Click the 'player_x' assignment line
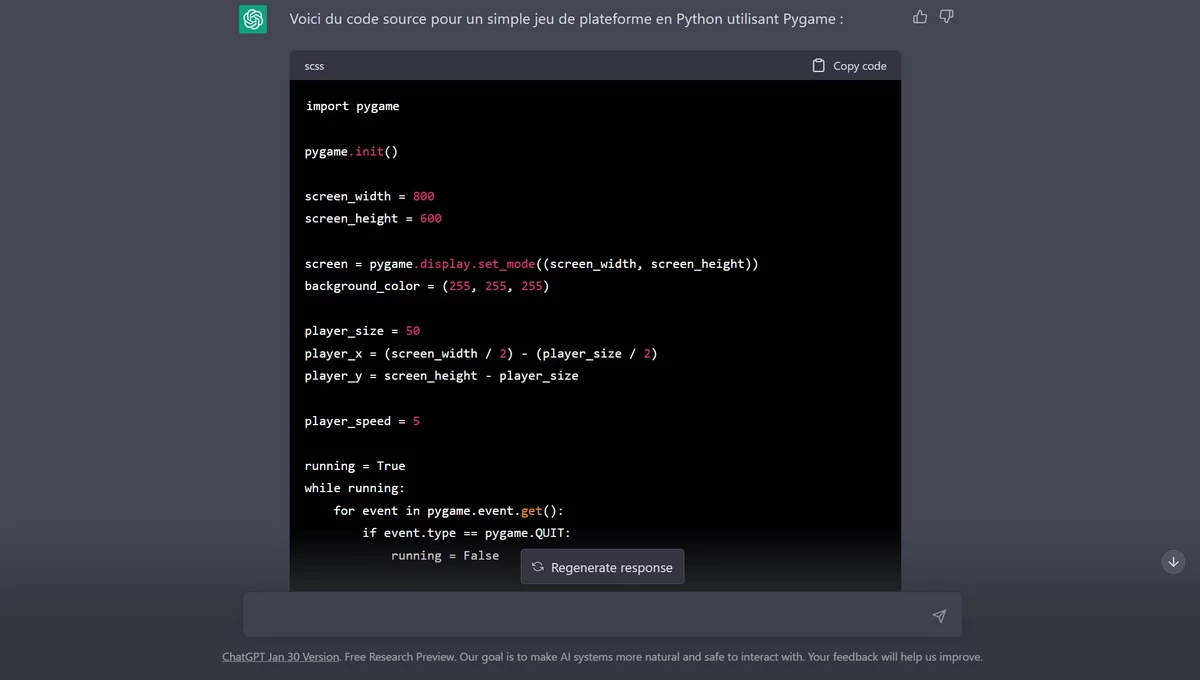This screenshot has width=1200, height=680. click(x=481, y=353)
